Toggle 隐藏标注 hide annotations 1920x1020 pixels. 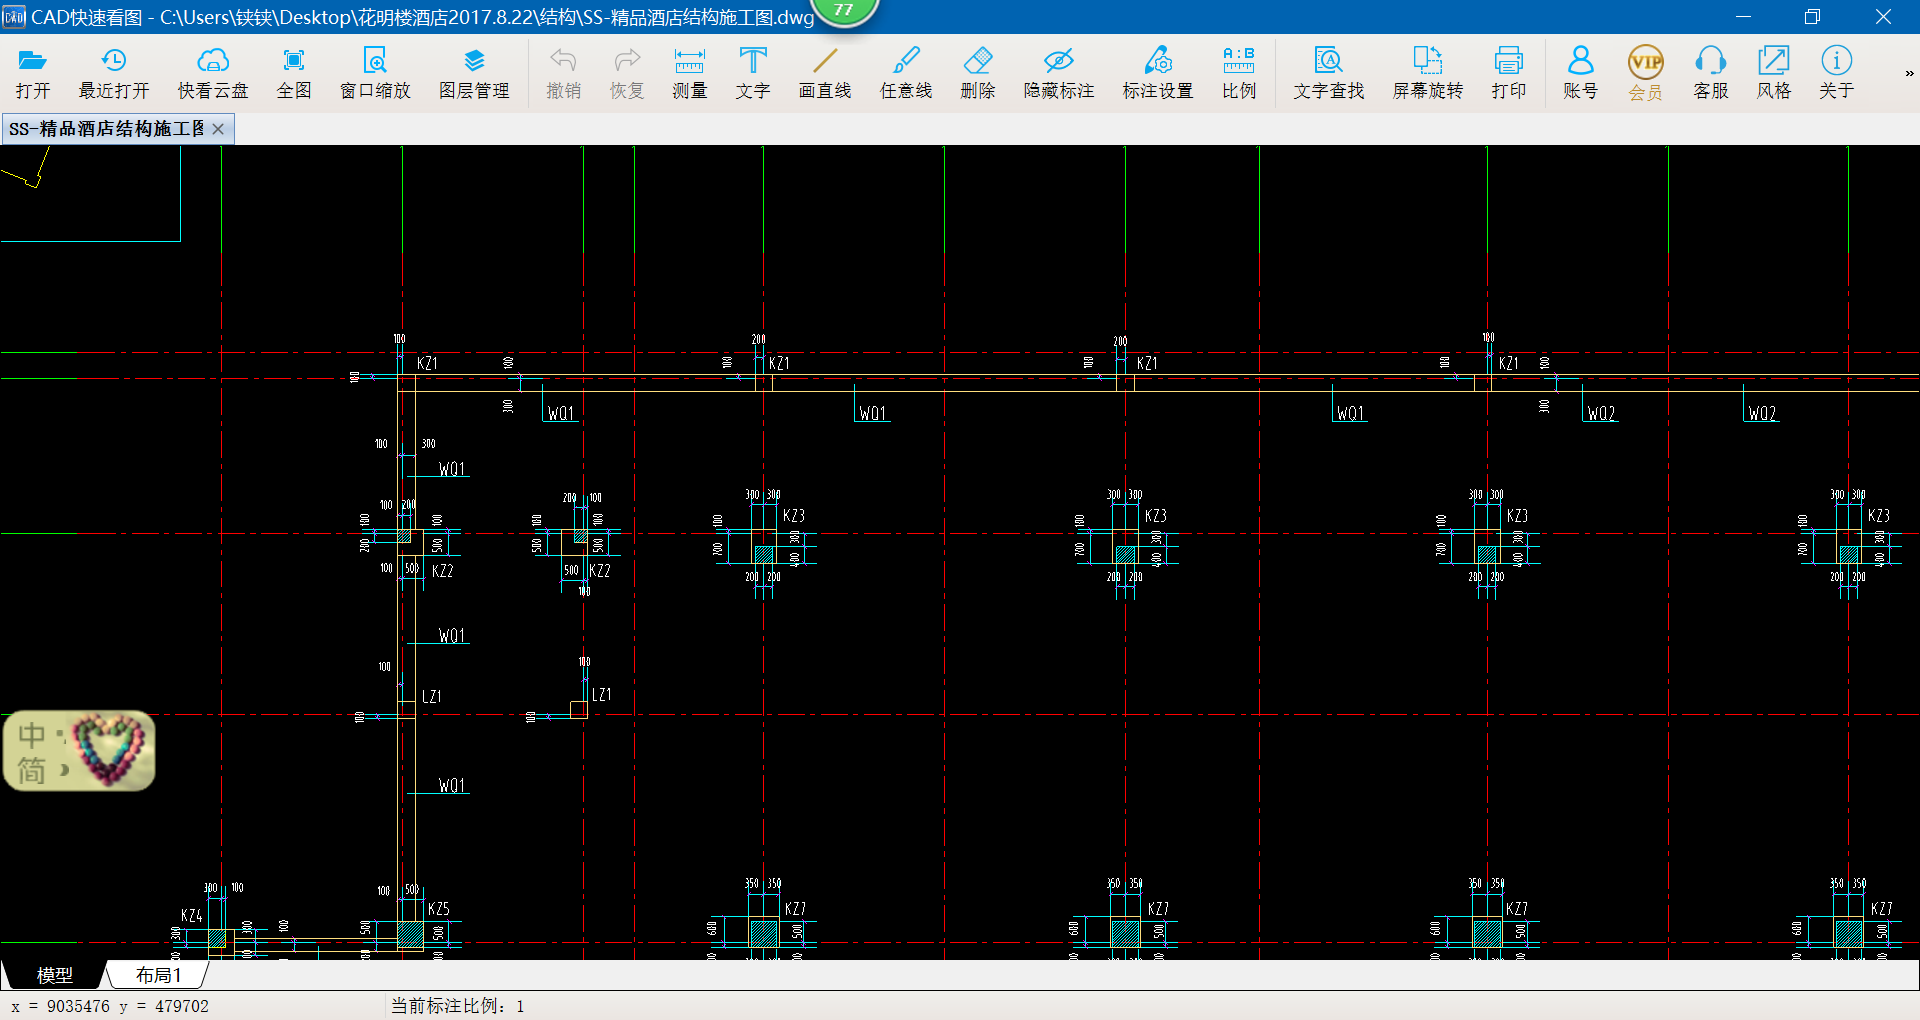tap(1059, 74)
